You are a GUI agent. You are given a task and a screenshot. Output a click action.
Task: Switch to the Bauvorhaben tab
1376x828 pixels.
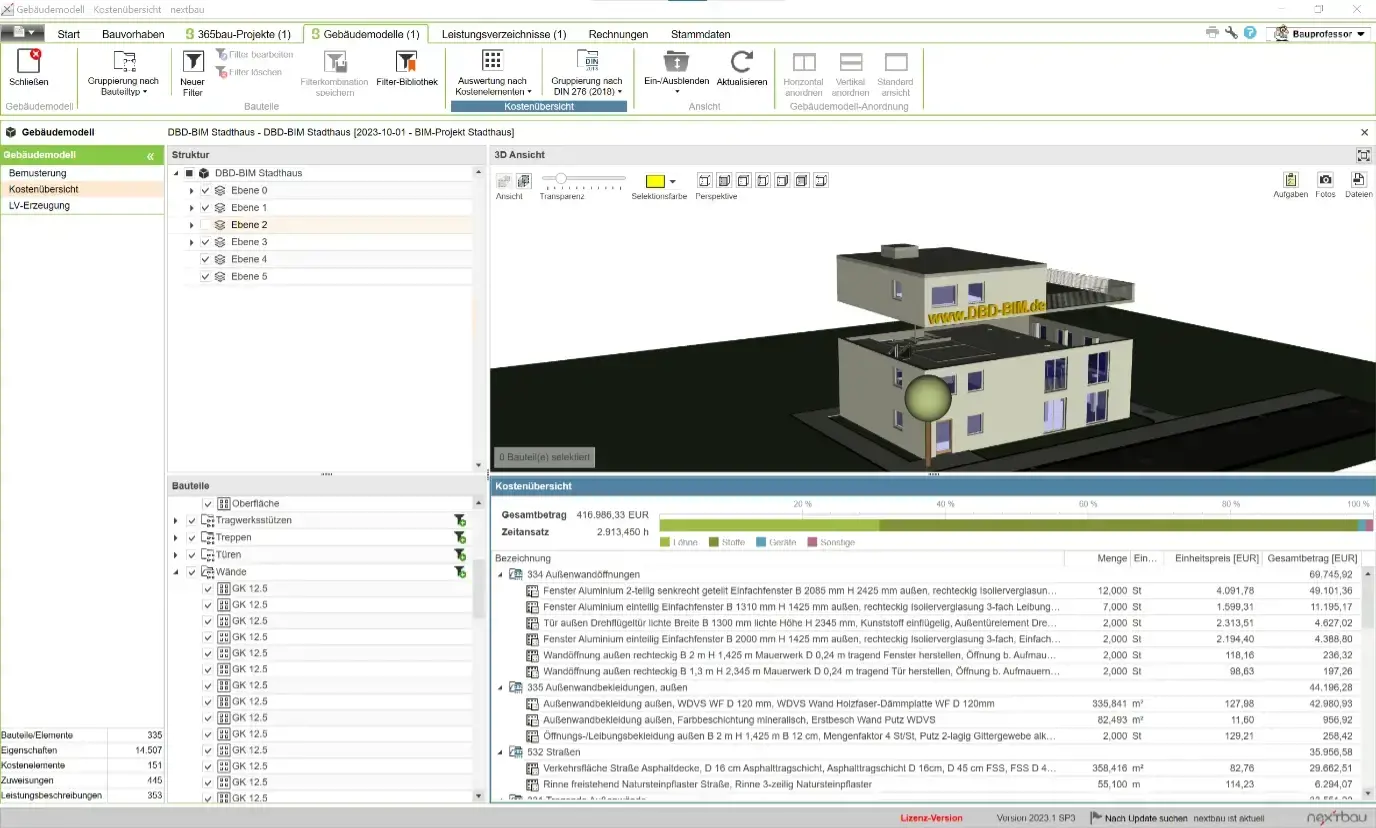click(133, 34)
